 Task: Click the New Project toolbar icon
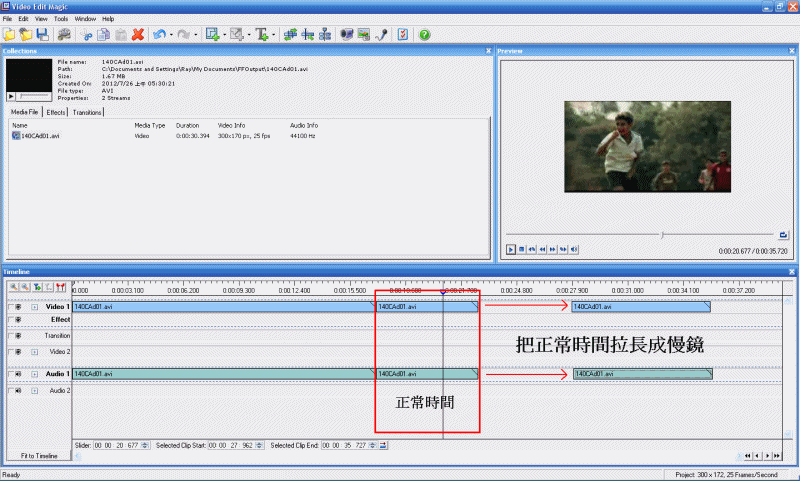pyautogui.click(x=9, y=35)
